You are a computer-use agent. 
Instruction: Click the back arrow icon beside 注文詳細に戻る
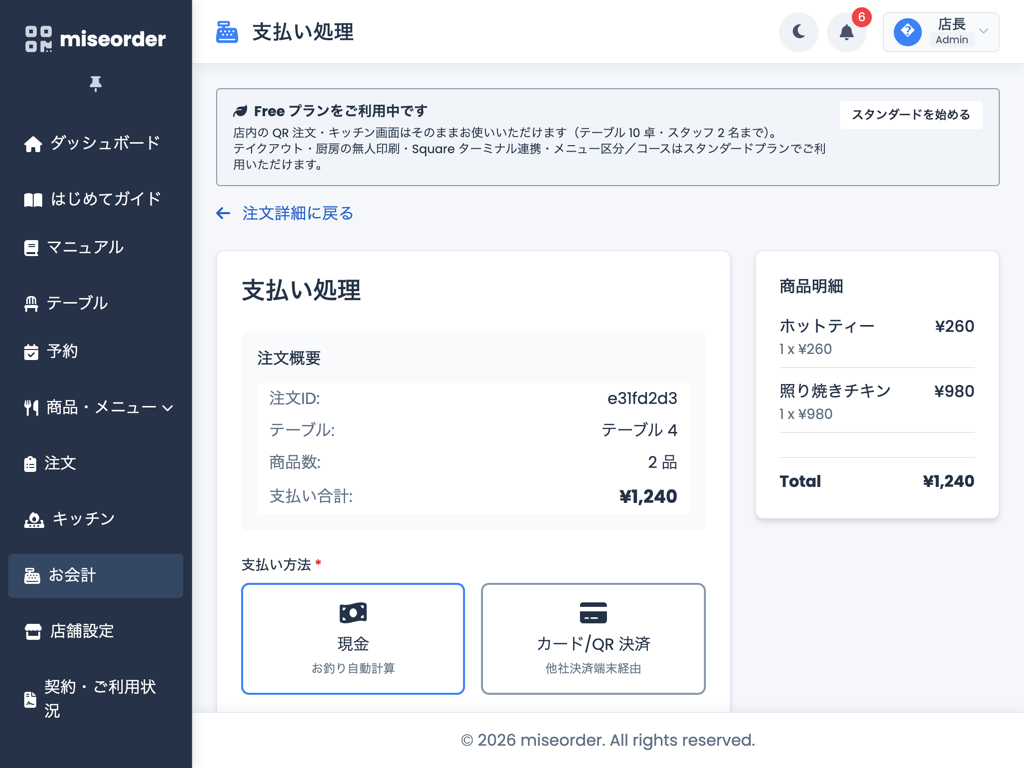point(223,214)
